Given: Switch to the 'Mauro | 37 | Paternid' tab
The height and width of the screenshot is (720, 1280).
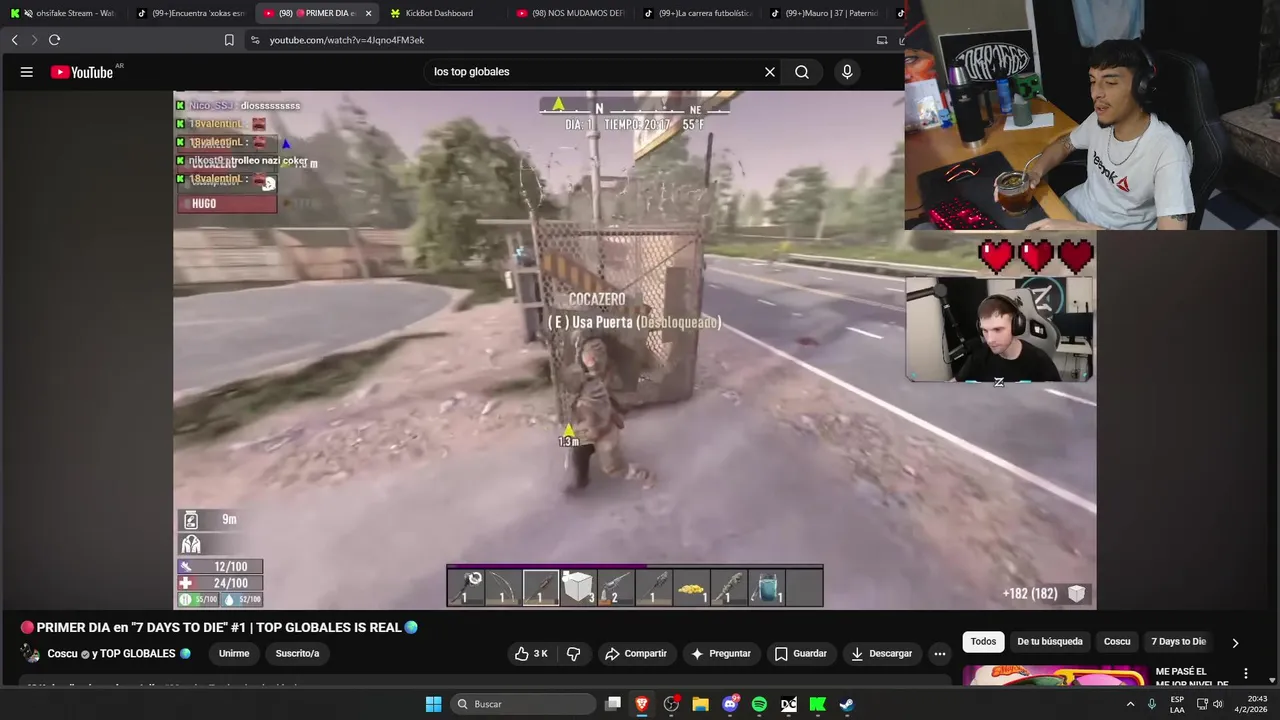Looking at the screenshot, I should pyautogui.click(x=823, y=13).
